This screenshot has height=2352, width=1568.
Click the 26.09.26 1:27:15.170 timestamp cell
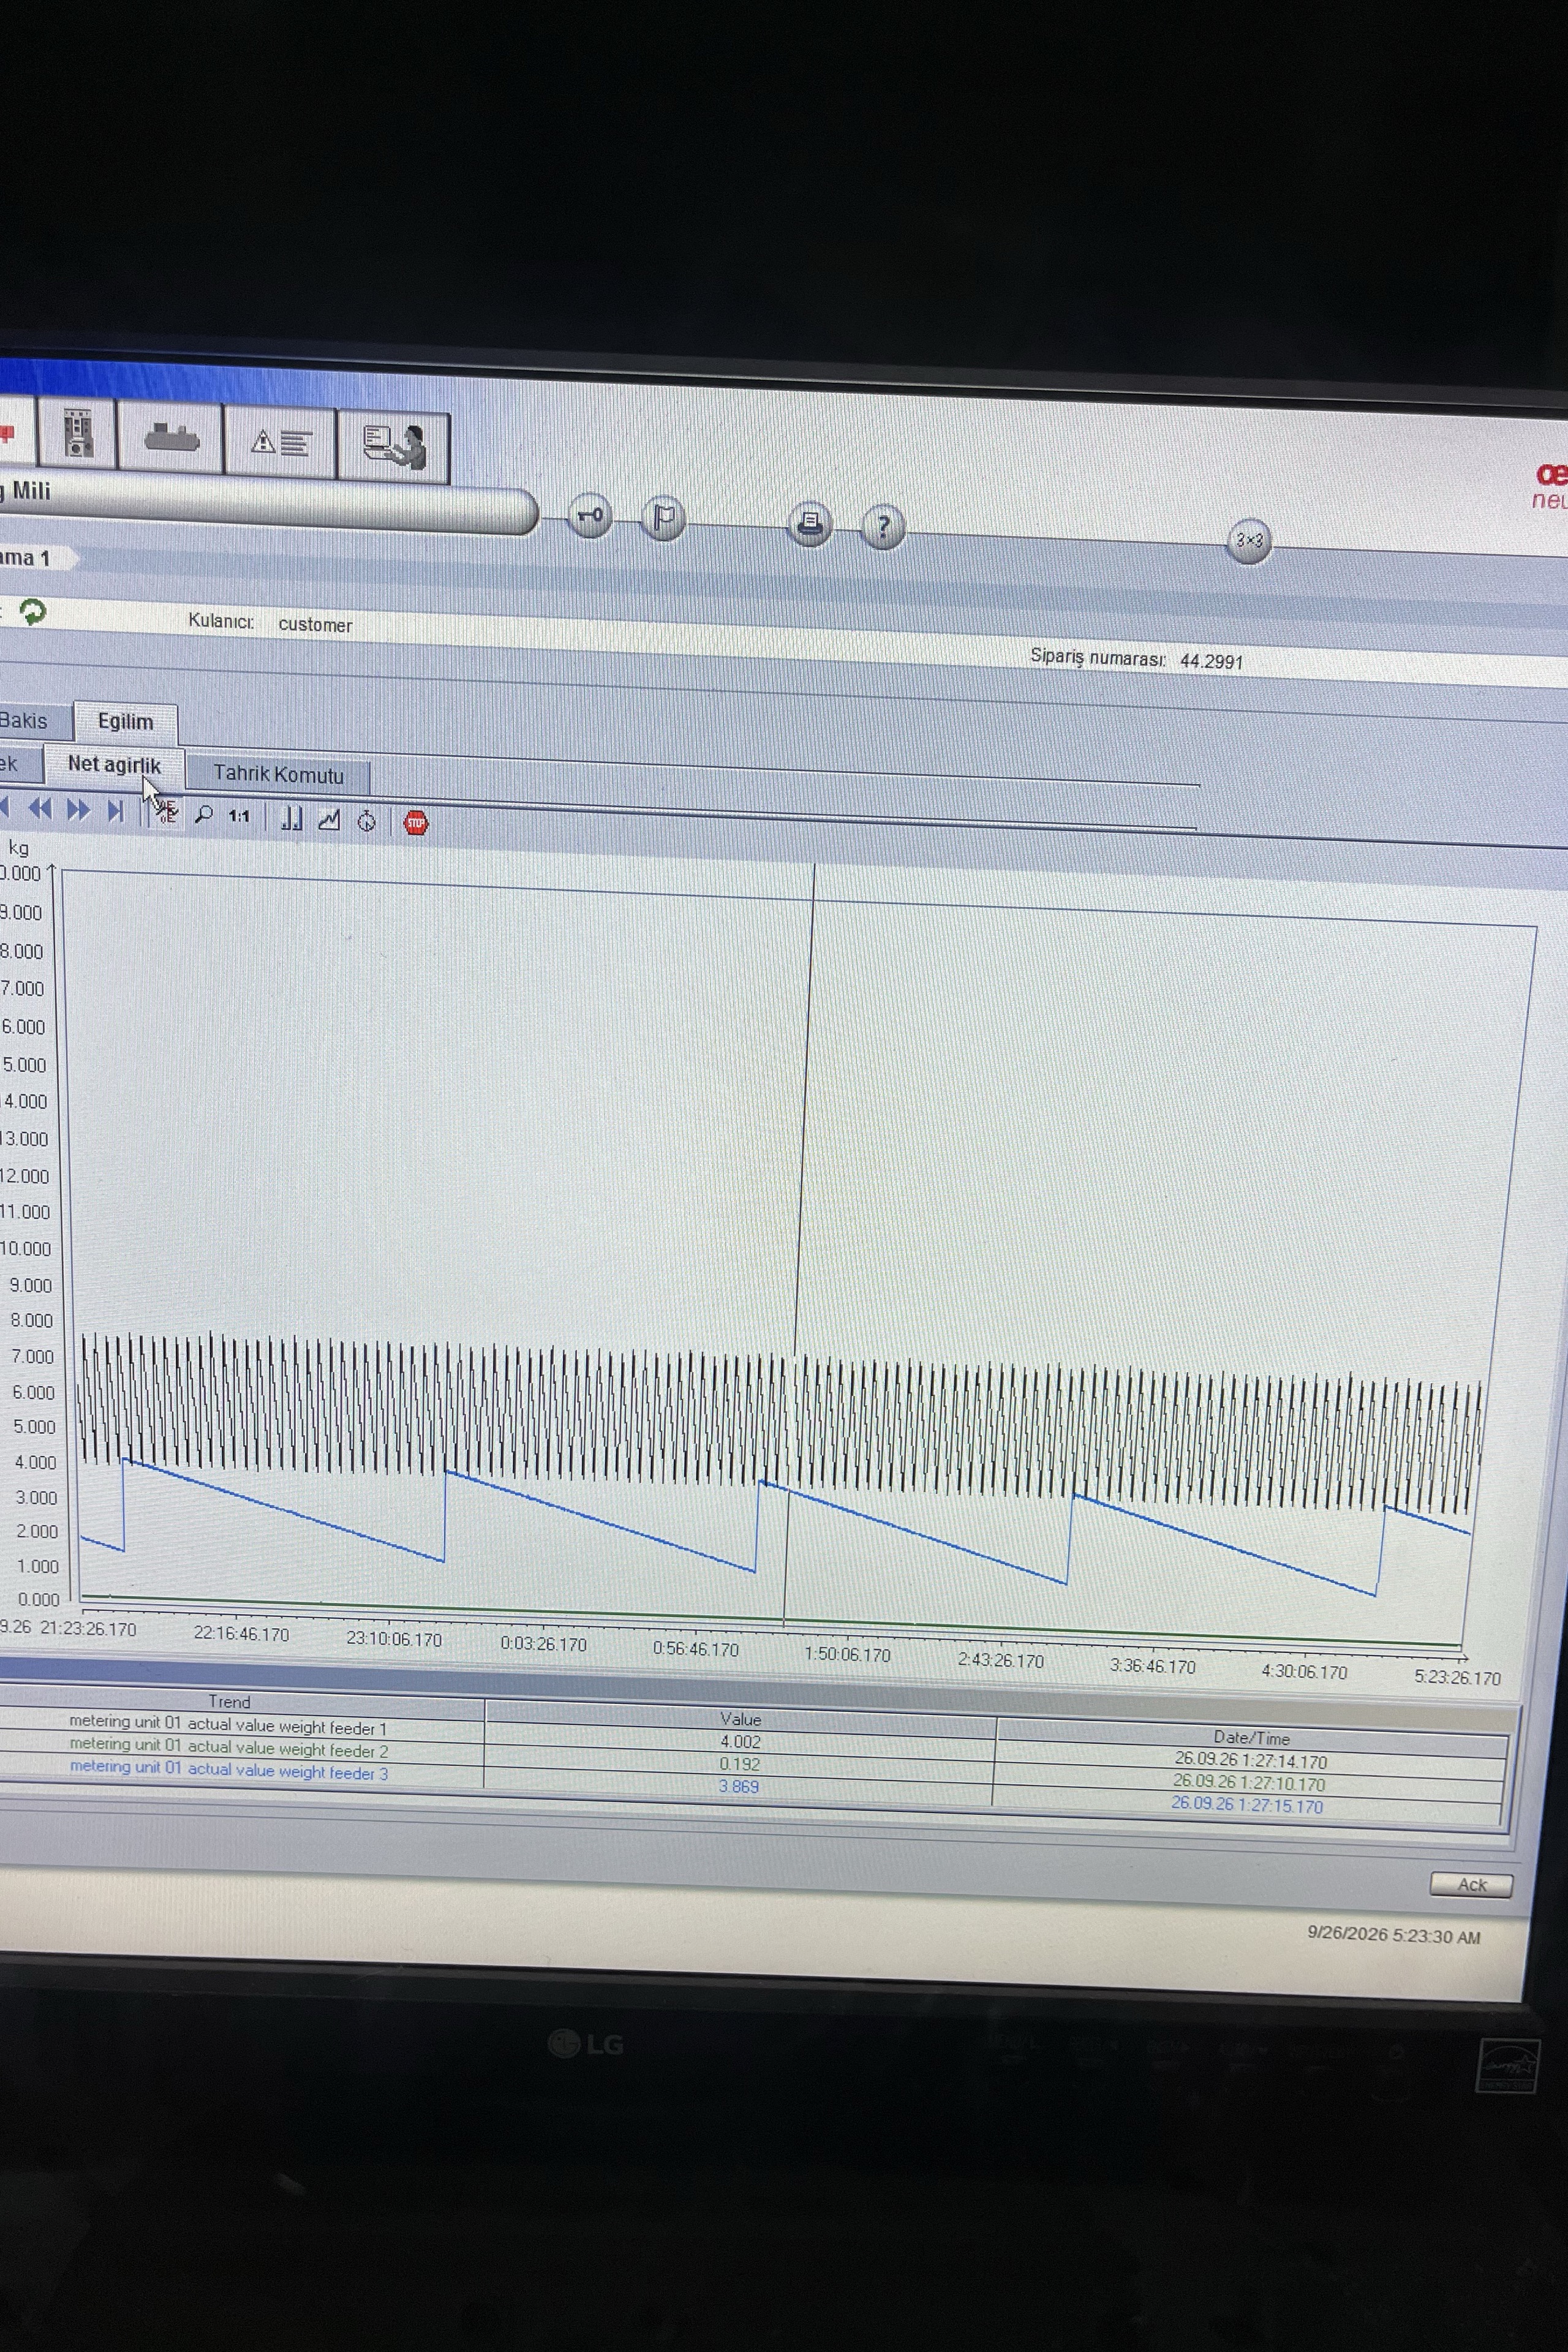(1247, 1805)
